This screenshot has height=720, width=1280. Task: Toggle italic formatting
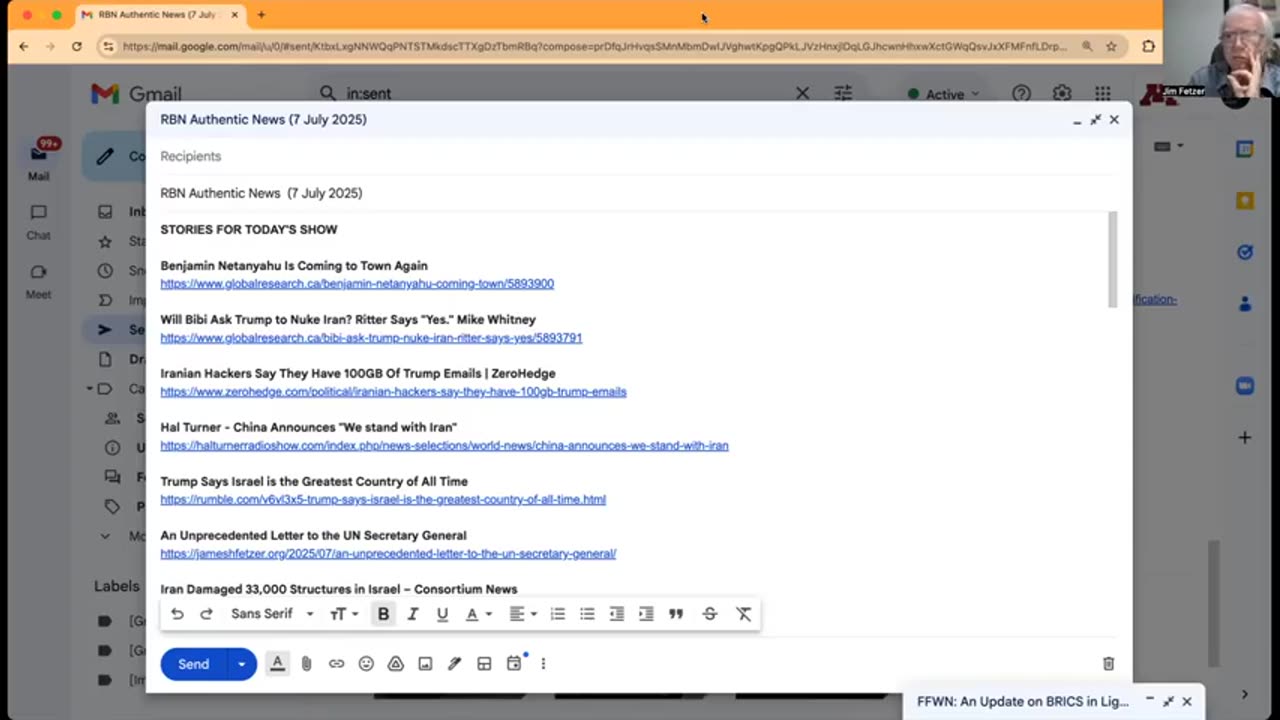tap(412, 614)
